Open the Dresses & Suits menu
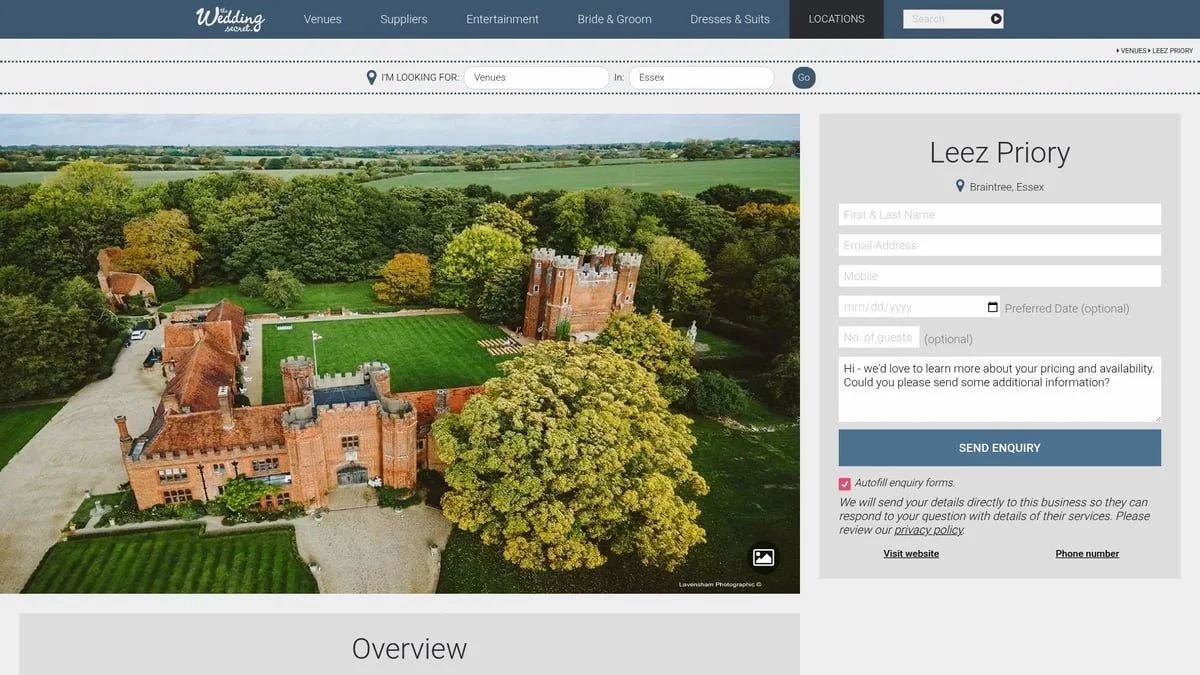 [730, 19]
